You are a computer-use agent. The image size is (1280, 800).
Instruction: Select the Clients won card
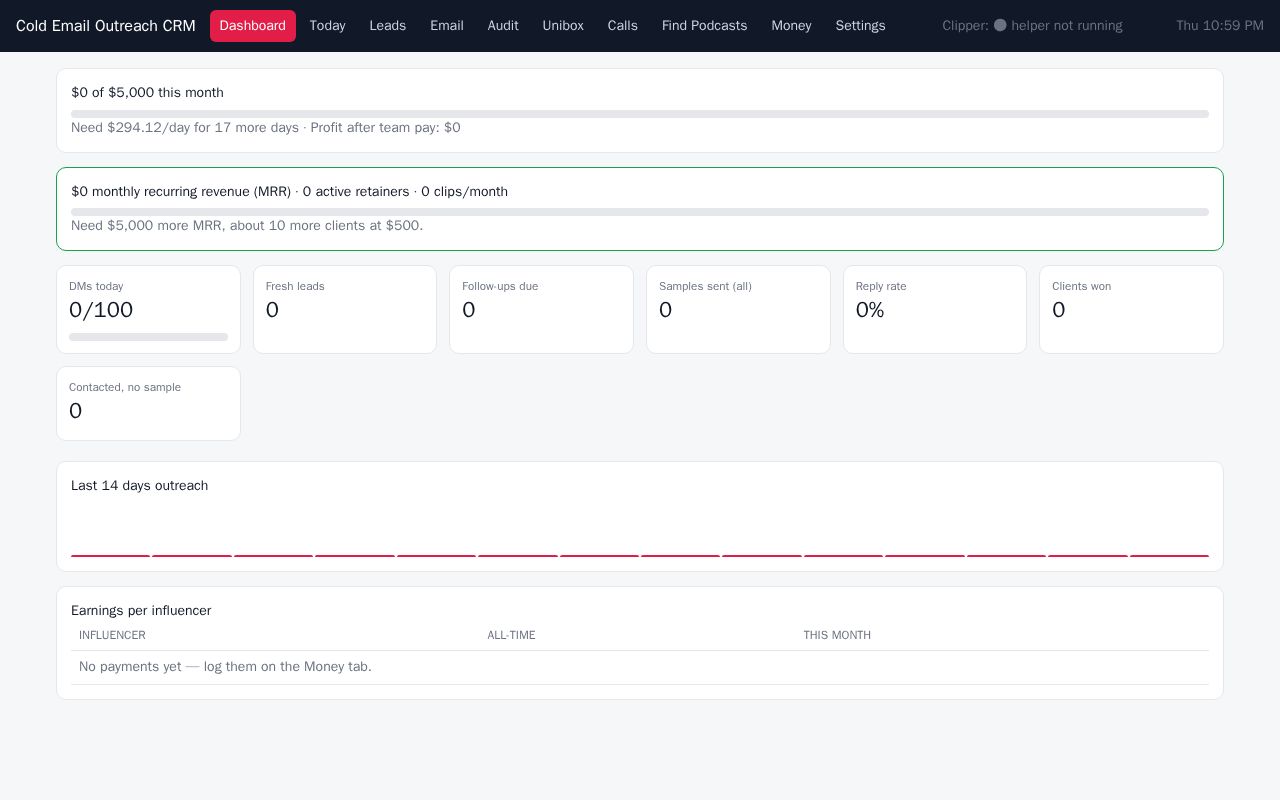(1131, 309)
